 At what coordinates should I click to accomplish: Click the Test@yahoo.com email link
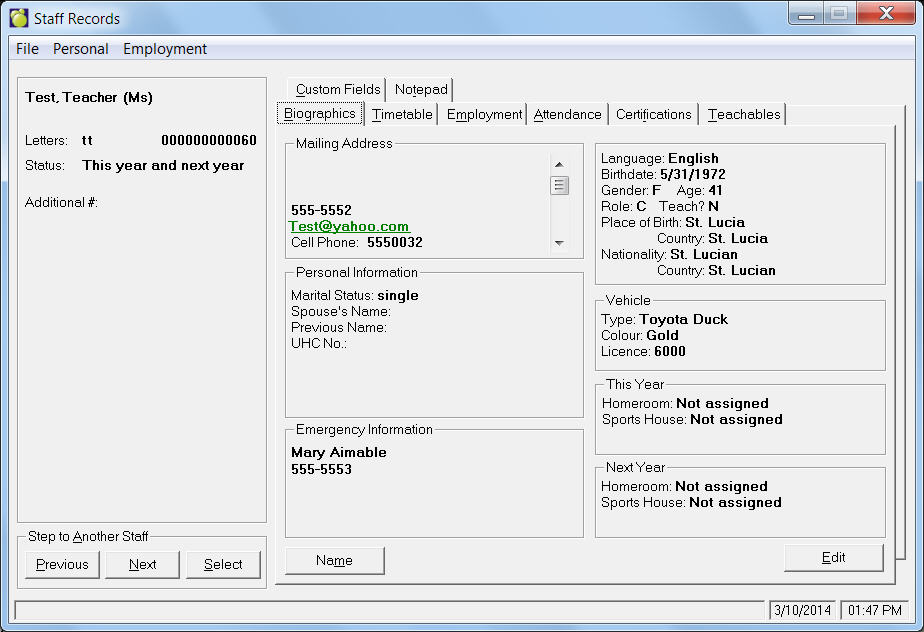pos(349,227)
